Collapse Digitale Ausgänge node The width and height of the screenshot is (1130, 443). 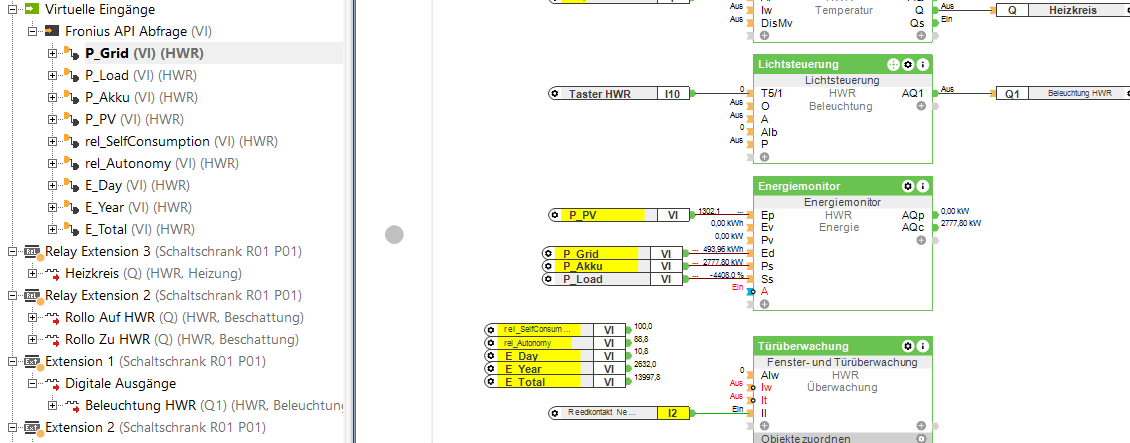(x=32, y=383)
